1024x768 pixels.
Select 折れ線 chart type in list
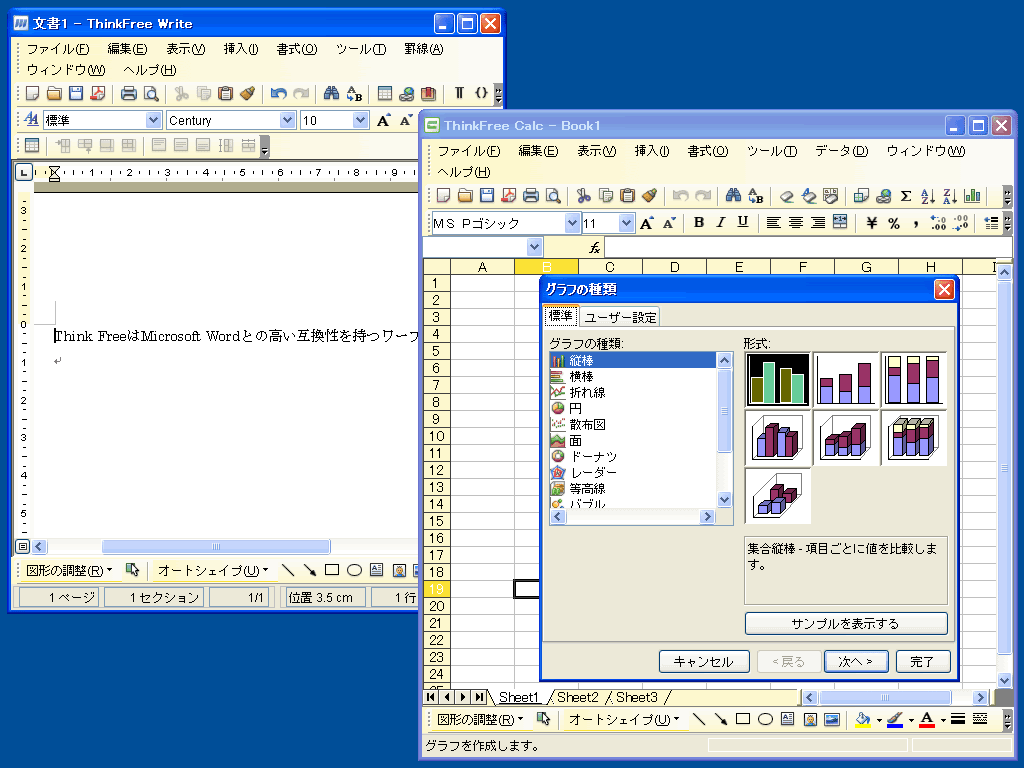(632, 392)
